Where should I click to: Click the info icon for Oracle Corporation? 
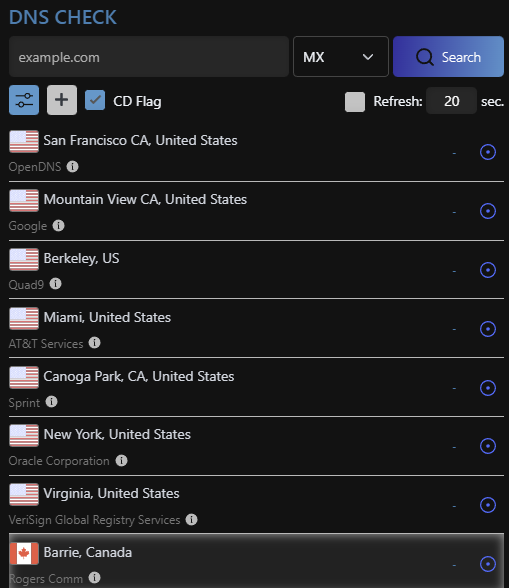(121, 460)
